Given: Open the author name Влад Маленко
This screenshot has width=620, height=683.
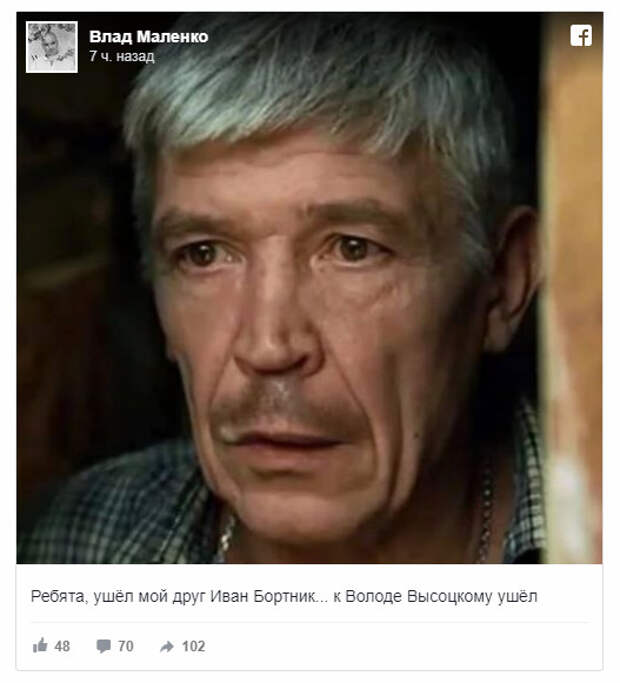Looking at the screenshot, I should 149,37.
